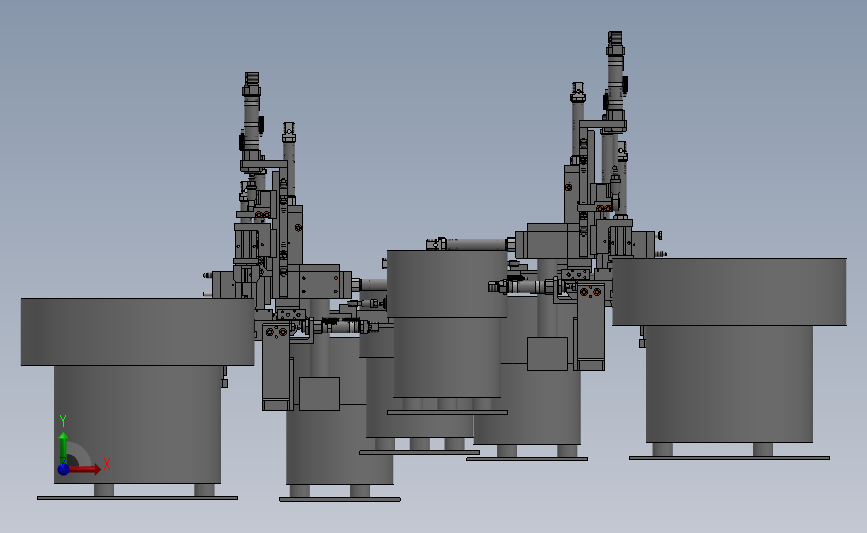Screen dimensions: 867x533
Task: Select the base plate under front-left pedestal
Action: (340, 499)
